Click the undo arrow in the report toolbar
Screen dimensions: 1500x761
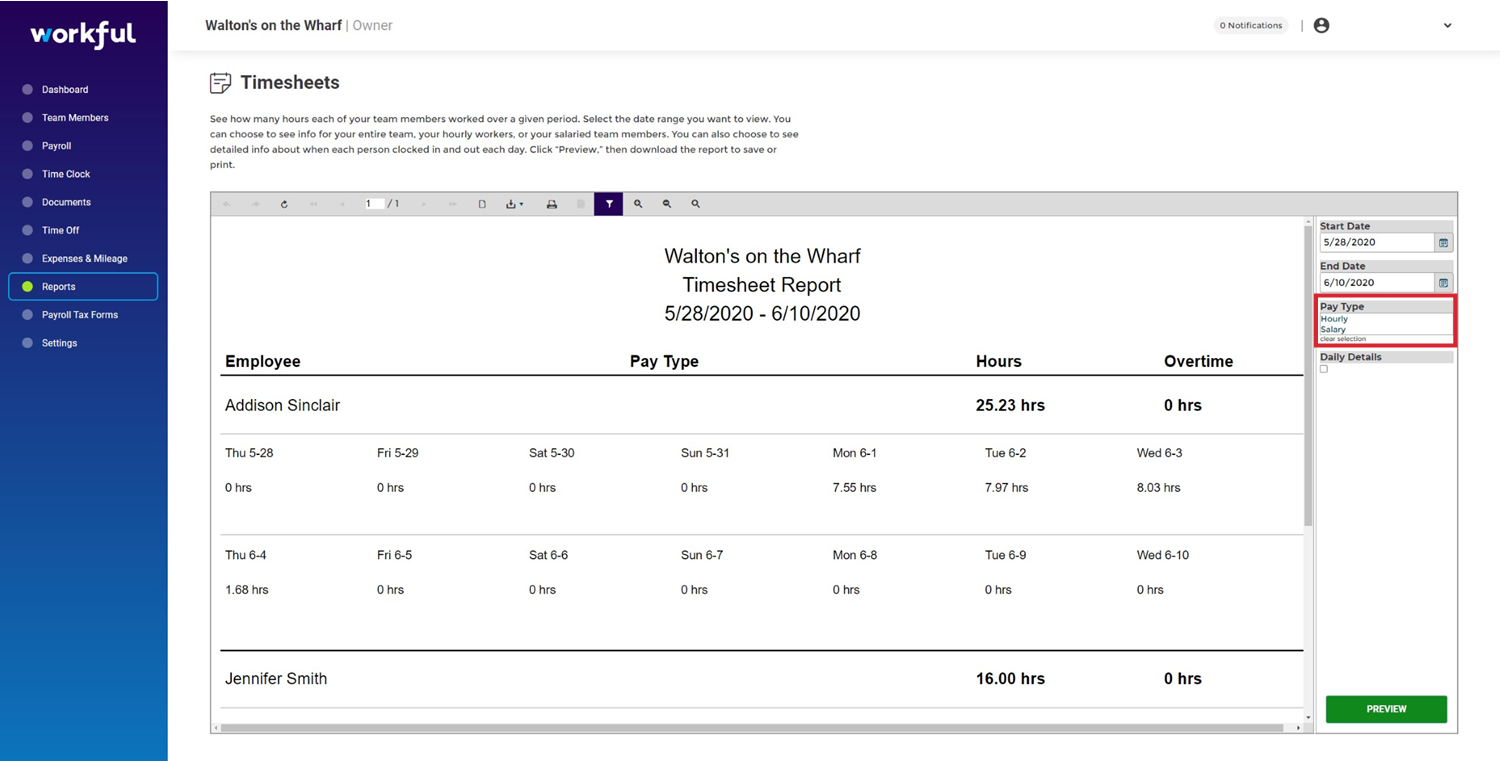coord(227,204)
